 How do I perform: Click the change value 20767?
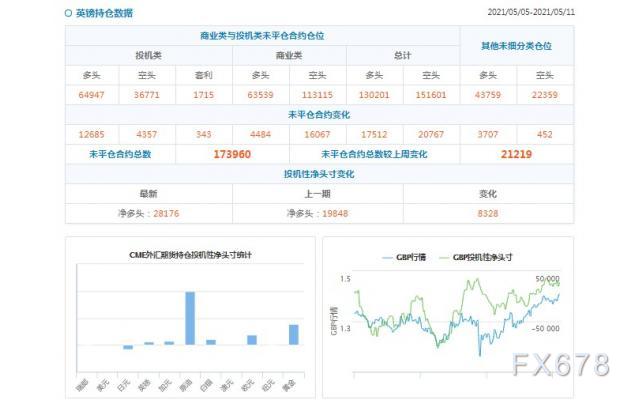pyautogui.click(x=431, y=134)
